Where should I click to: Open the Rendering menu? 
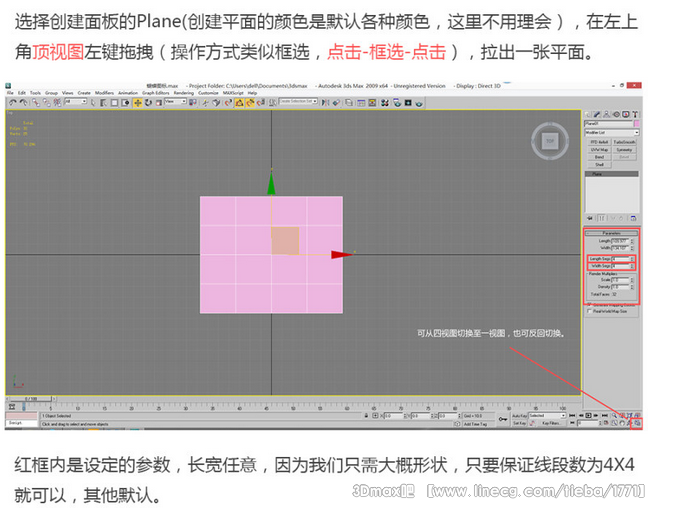coord(184,93)
